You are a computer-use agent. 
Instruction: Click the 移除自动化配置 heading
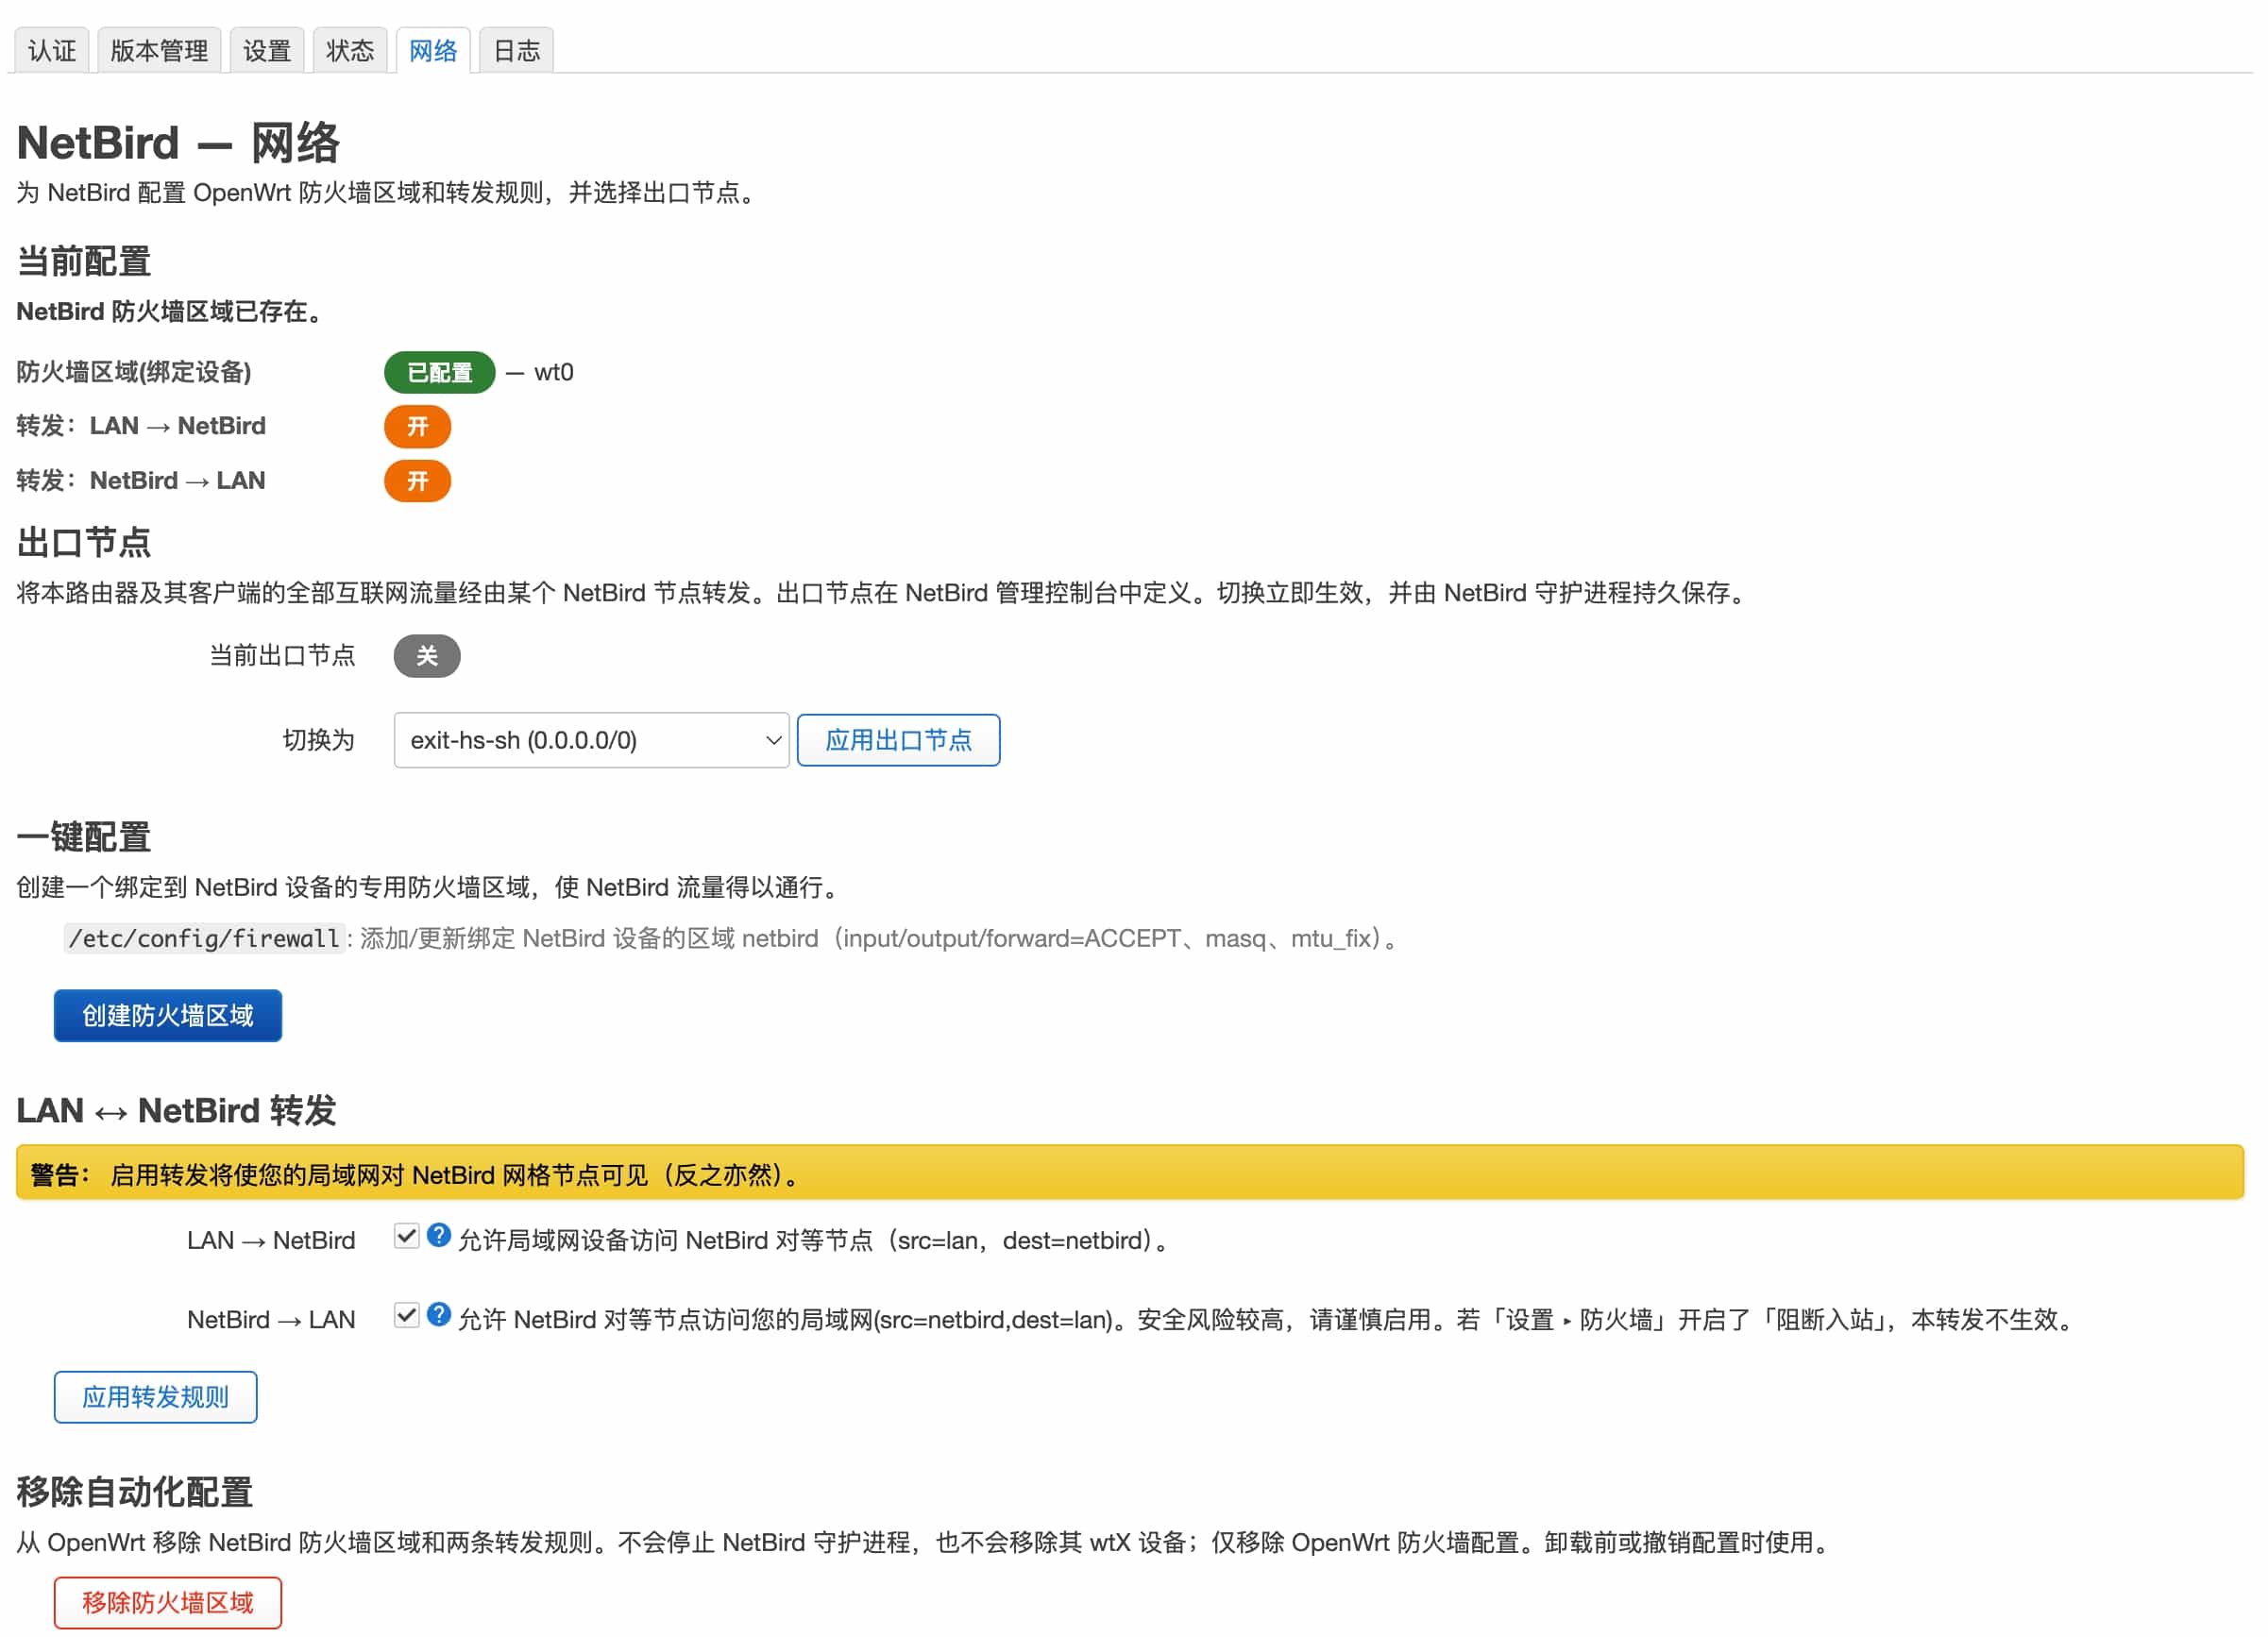tap(135, 1492)
